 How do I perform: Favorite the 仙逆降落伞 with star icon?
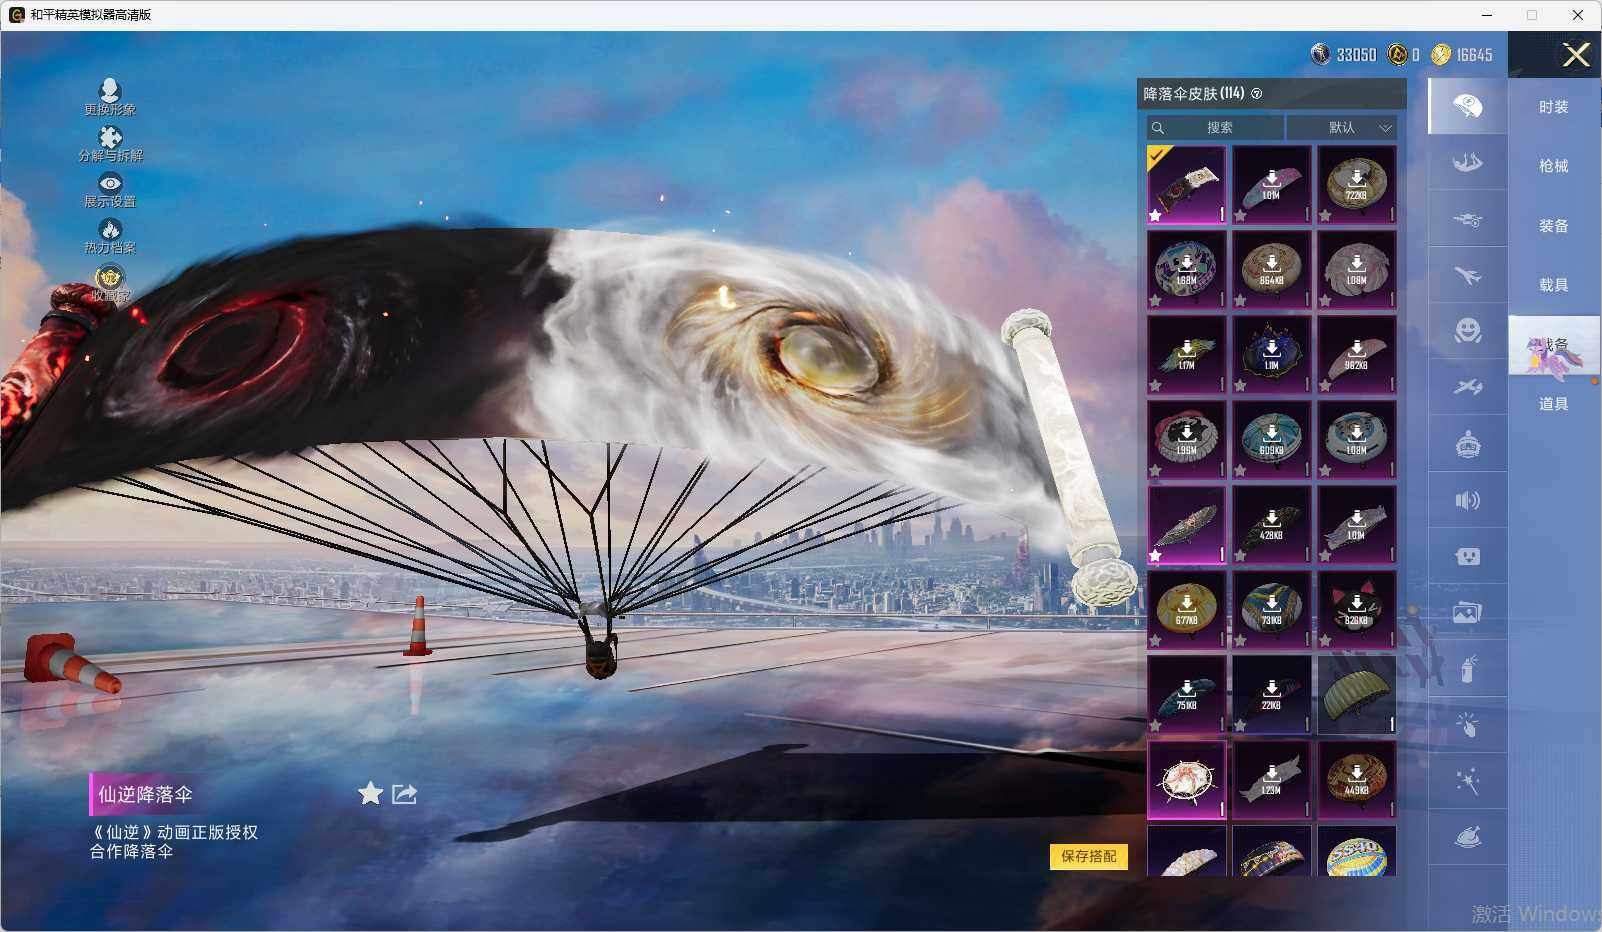pos(371,794)
